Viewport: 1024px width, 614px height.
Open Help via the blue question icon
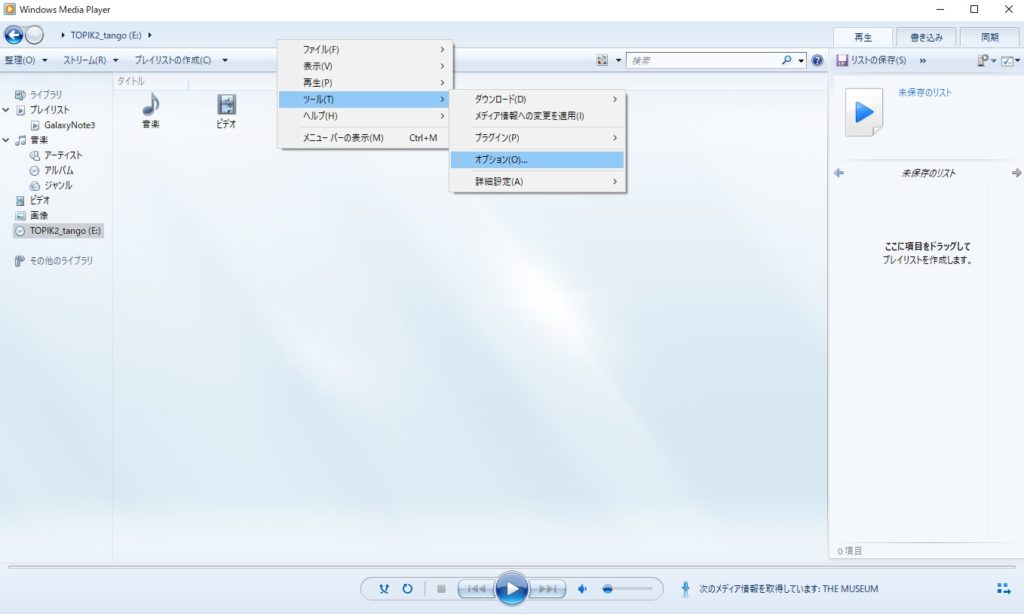[x=817, y=61]
